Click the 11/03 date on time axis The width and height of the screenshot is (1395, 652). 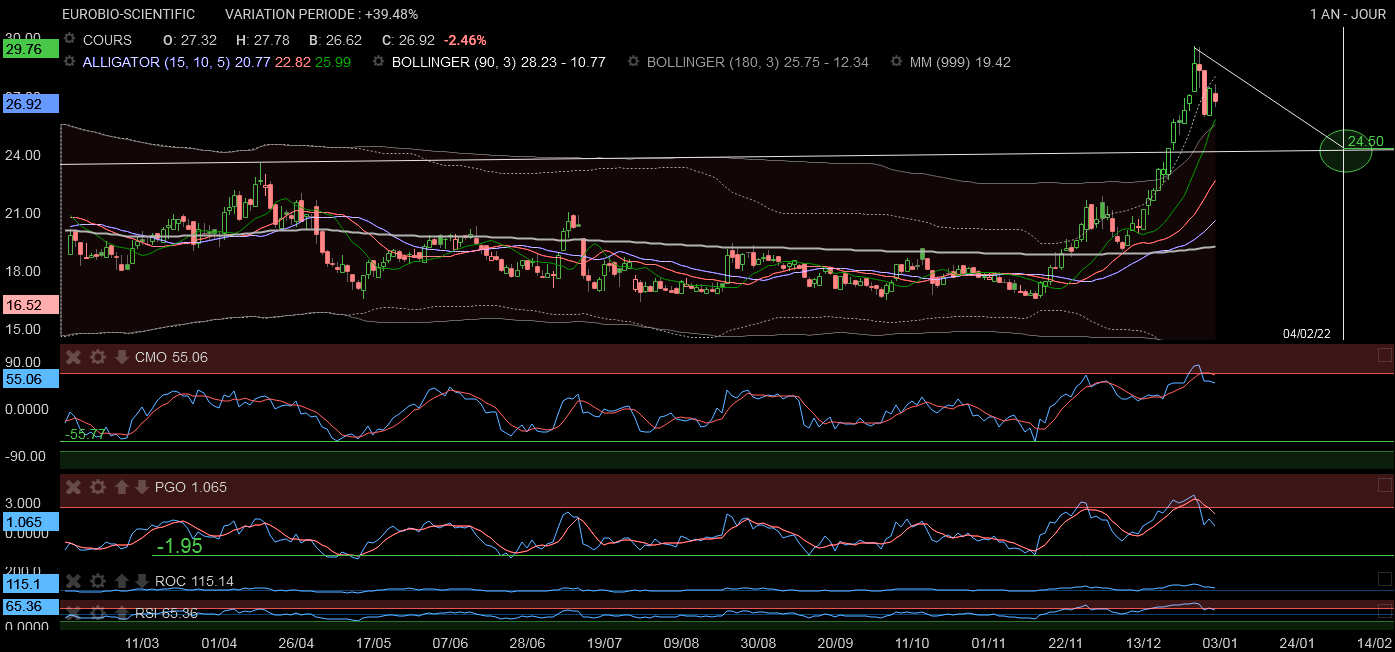coord(141,643)
